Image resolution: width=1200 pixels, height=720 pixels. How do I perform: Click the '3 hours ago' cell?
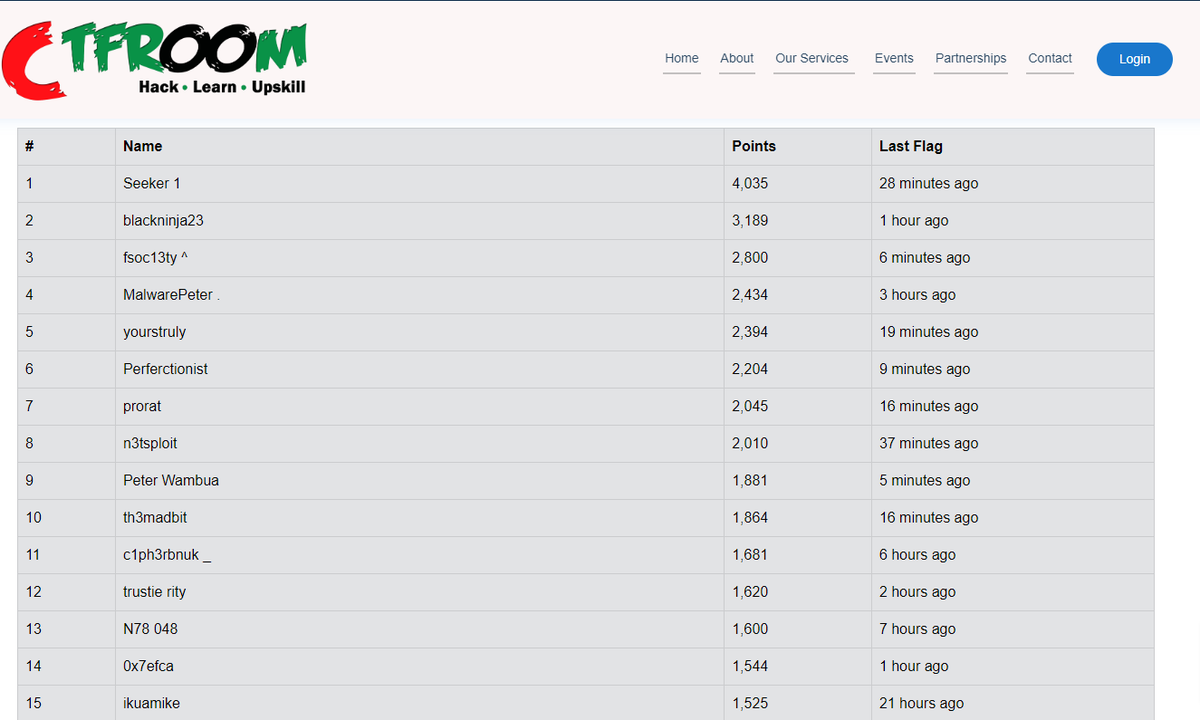pos(1012,295)
